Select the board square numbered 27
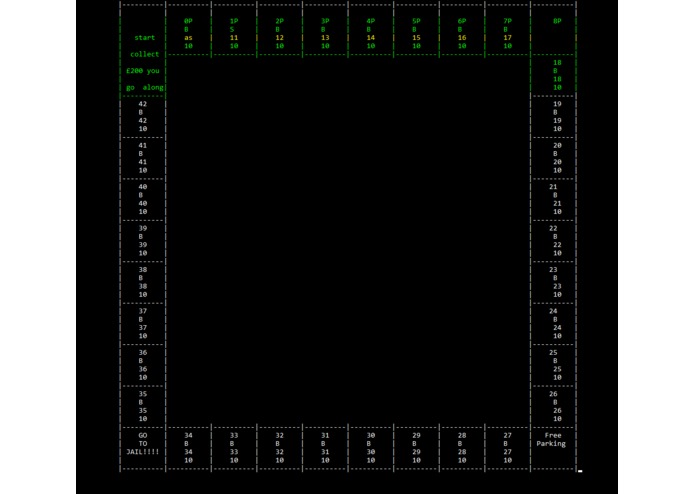Viewport: 695px width, 494px height. pyautogui.click(x=508, y=448)
